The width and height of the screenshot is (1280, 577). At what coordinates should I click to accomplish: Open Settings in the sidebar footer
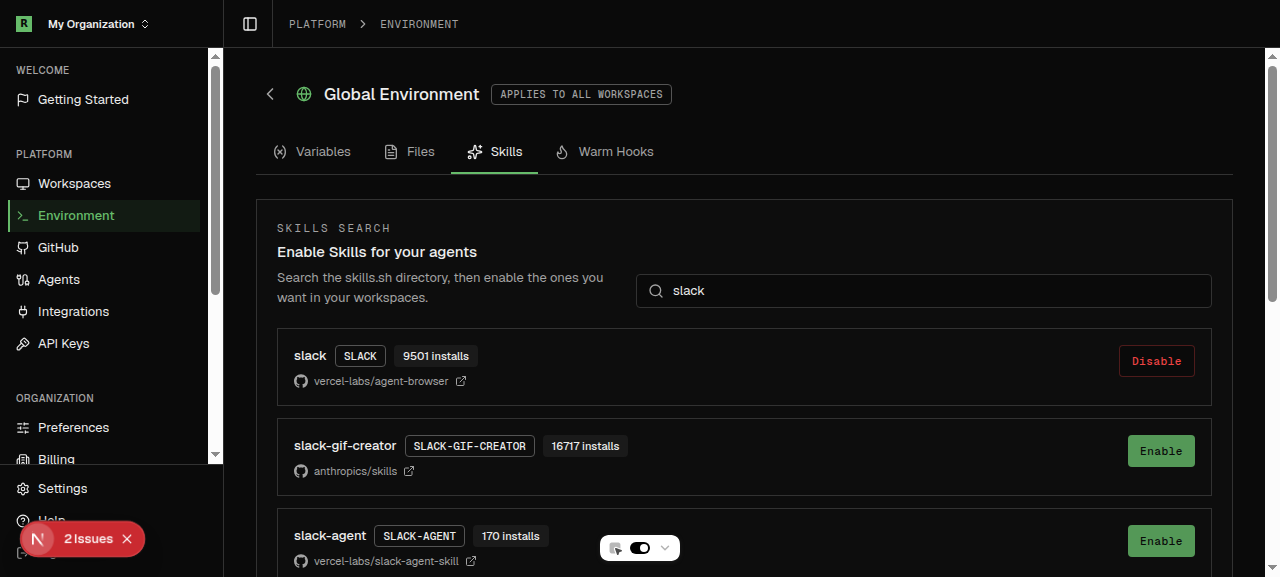(104, 489)
